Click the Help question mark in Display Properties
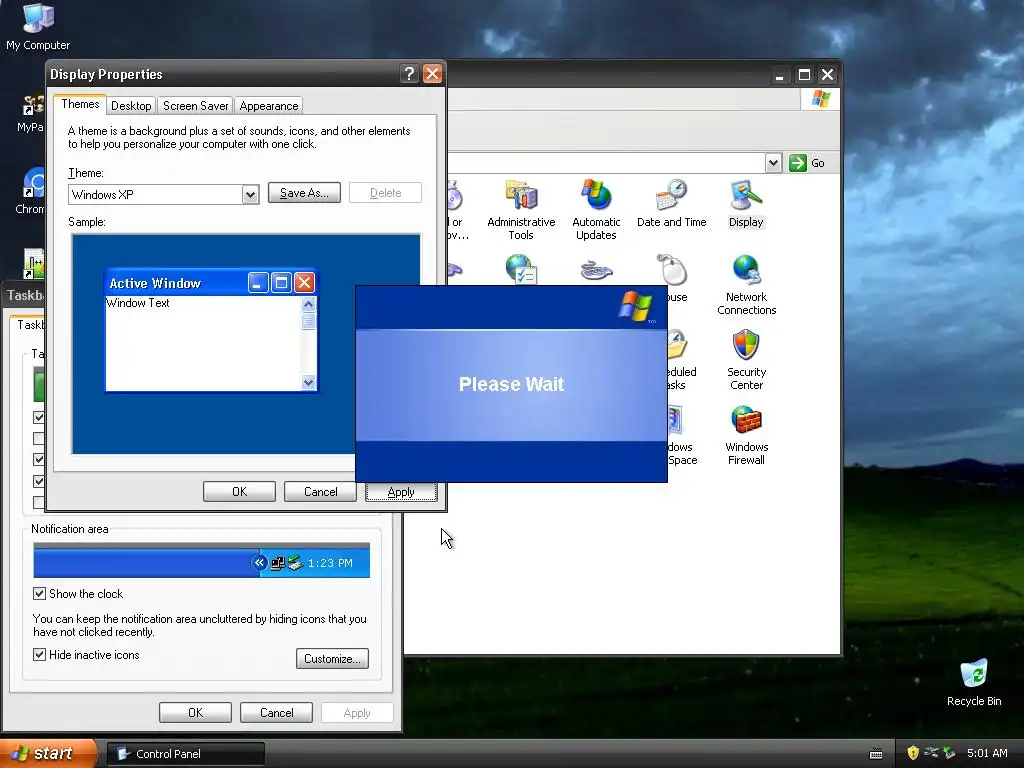1024x768 pixels. click(409, 74)
